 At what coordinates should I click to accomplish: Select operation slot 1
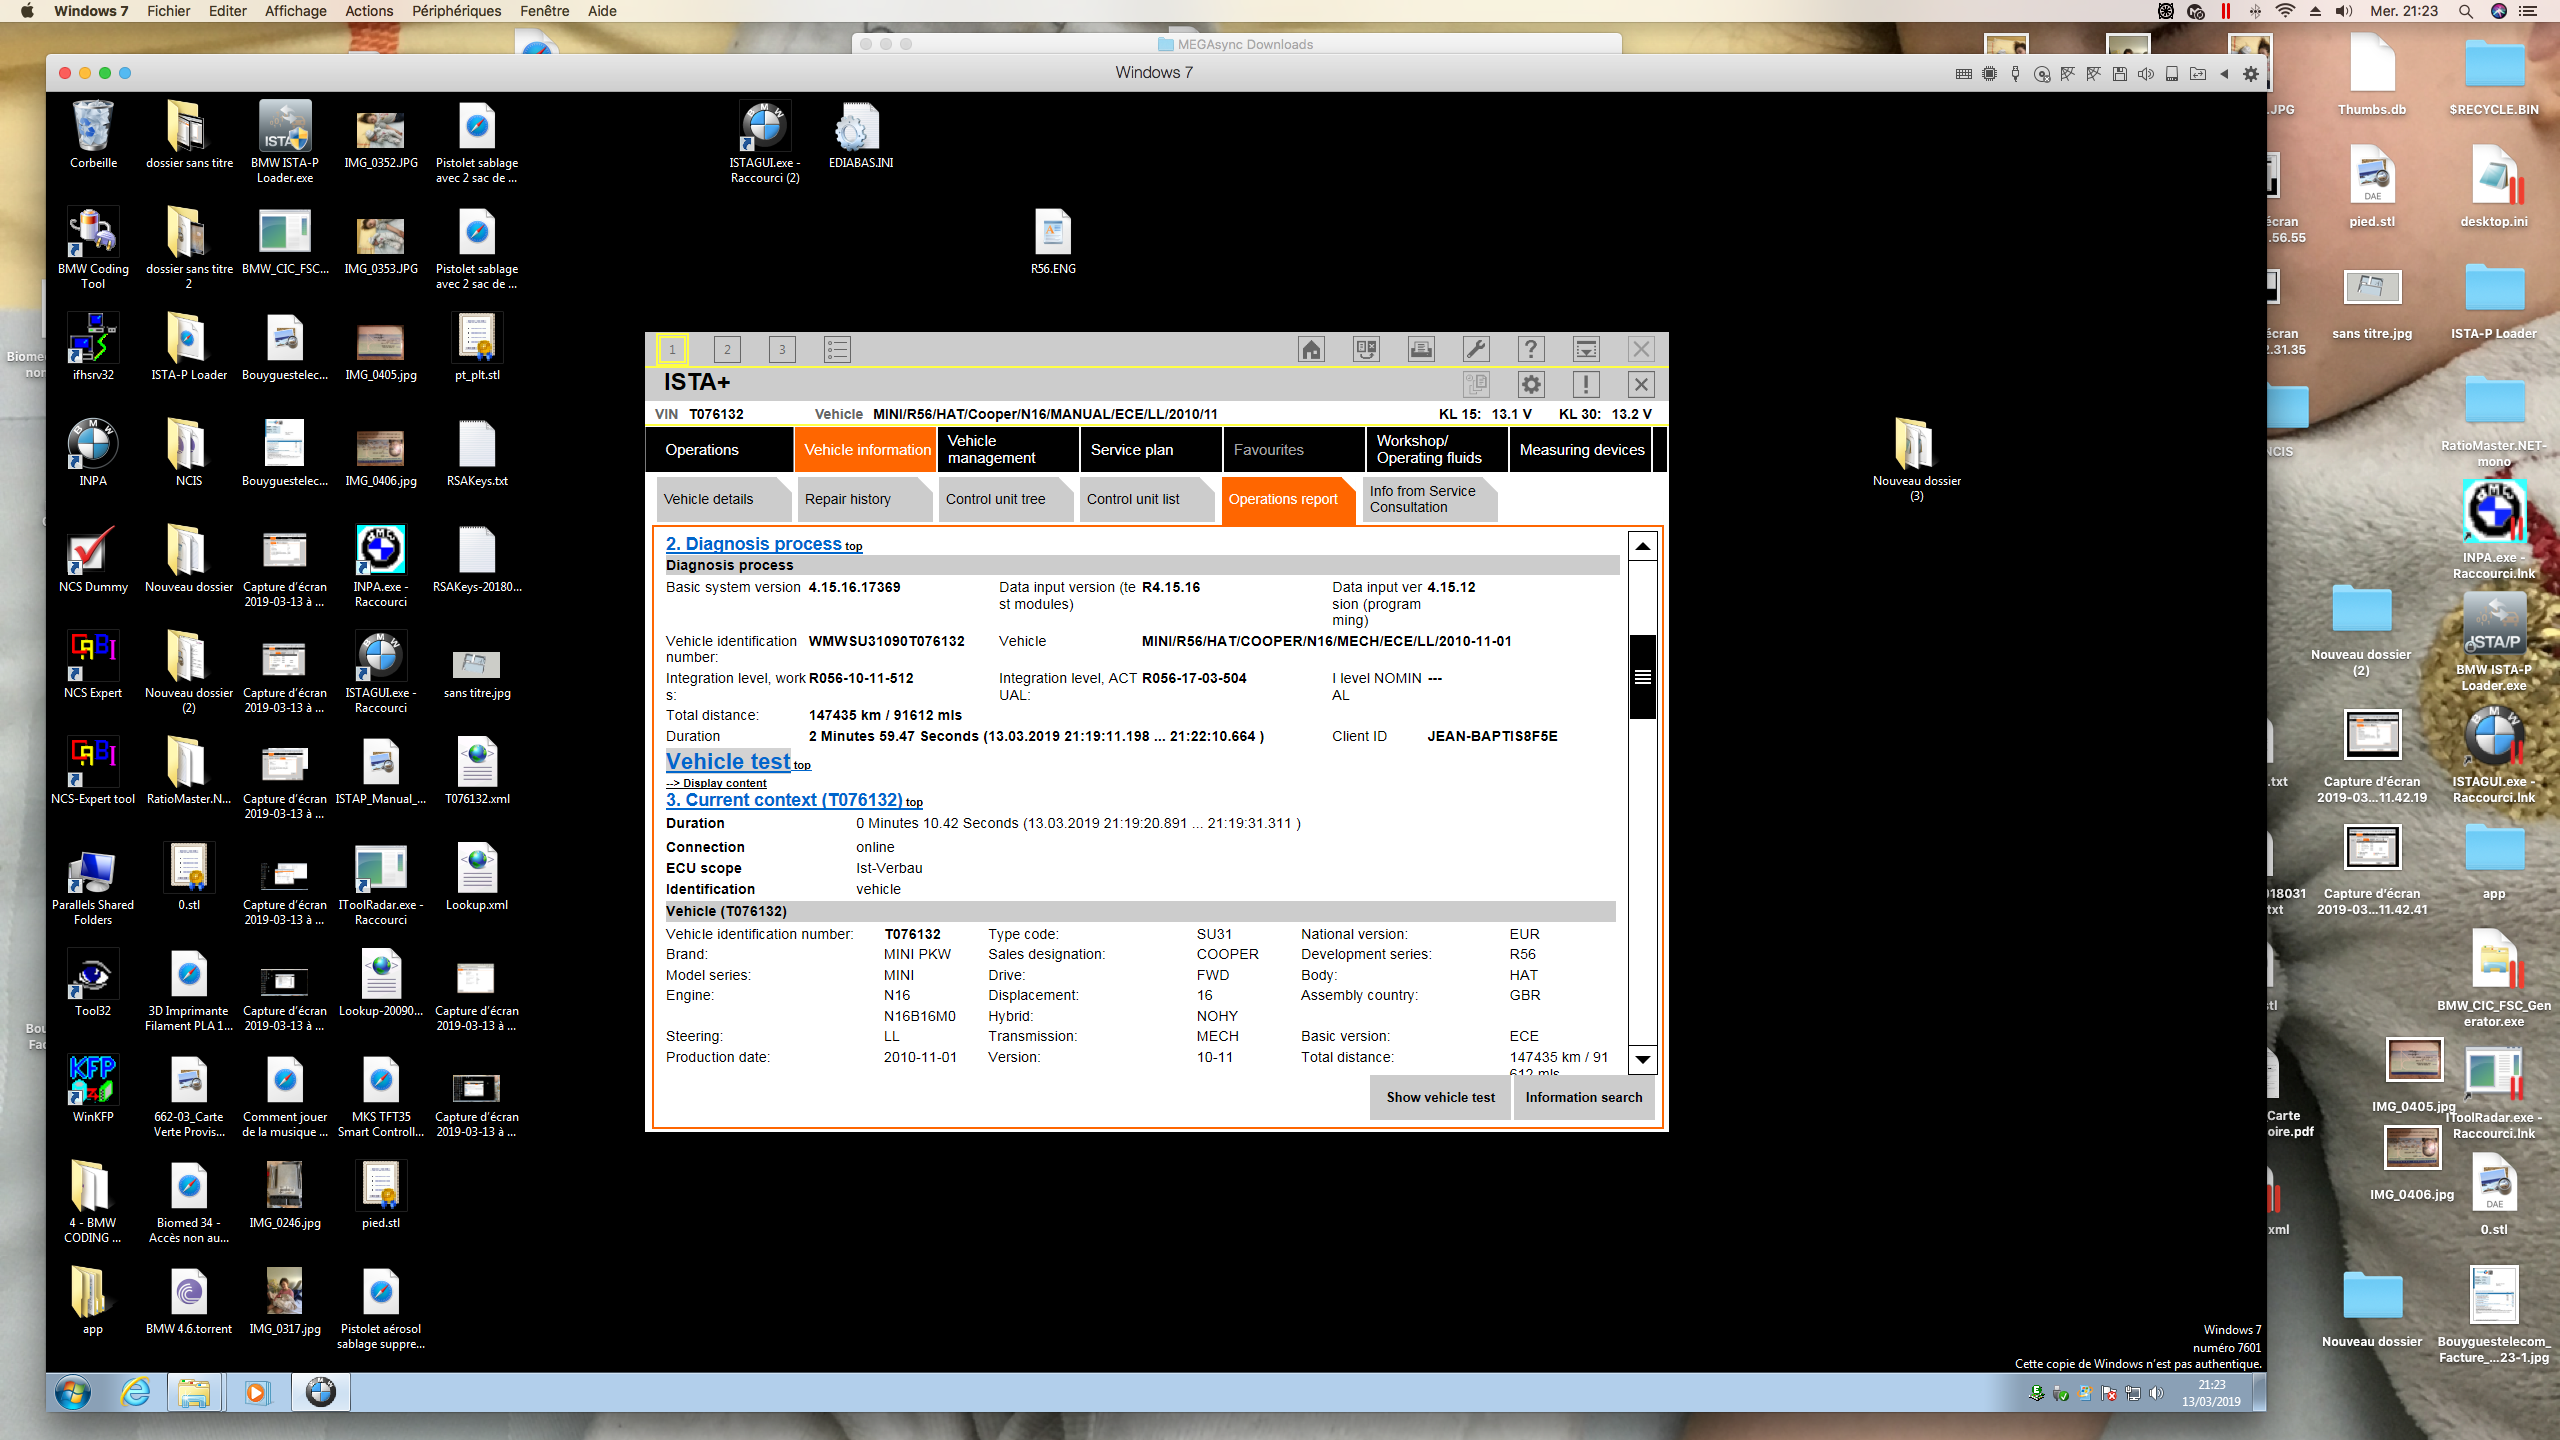pos(672,349)
